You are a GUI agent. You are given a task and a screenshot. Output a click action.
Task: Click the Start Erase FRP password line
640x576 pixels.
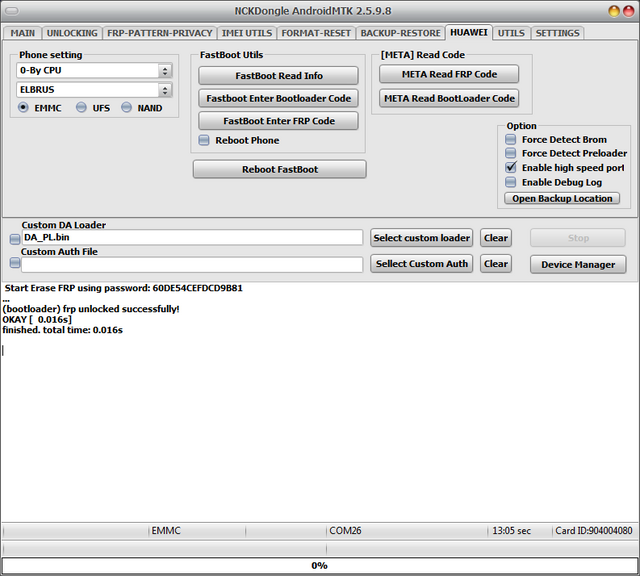coord(123,288)
